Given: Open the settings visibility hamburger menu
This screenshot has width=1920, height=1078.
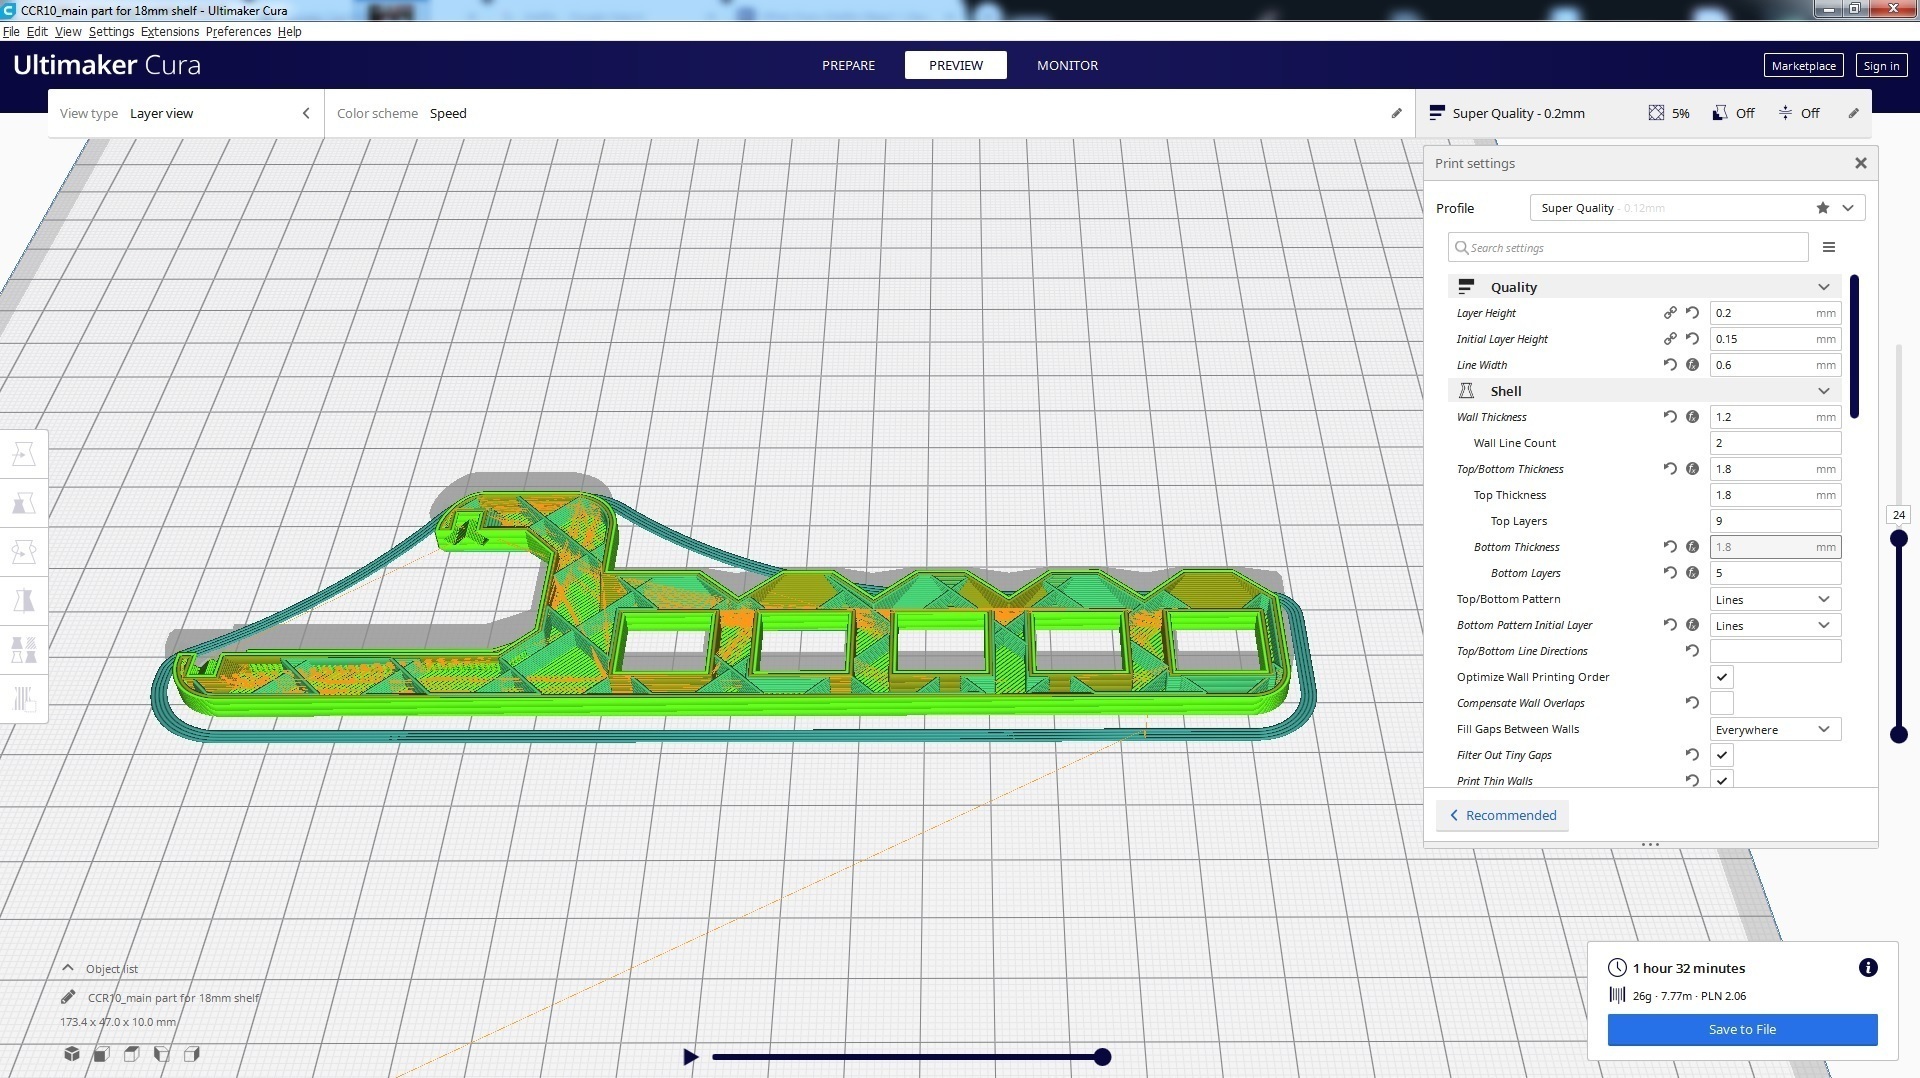Looking at the screenshot, I should coord(1829,247).
